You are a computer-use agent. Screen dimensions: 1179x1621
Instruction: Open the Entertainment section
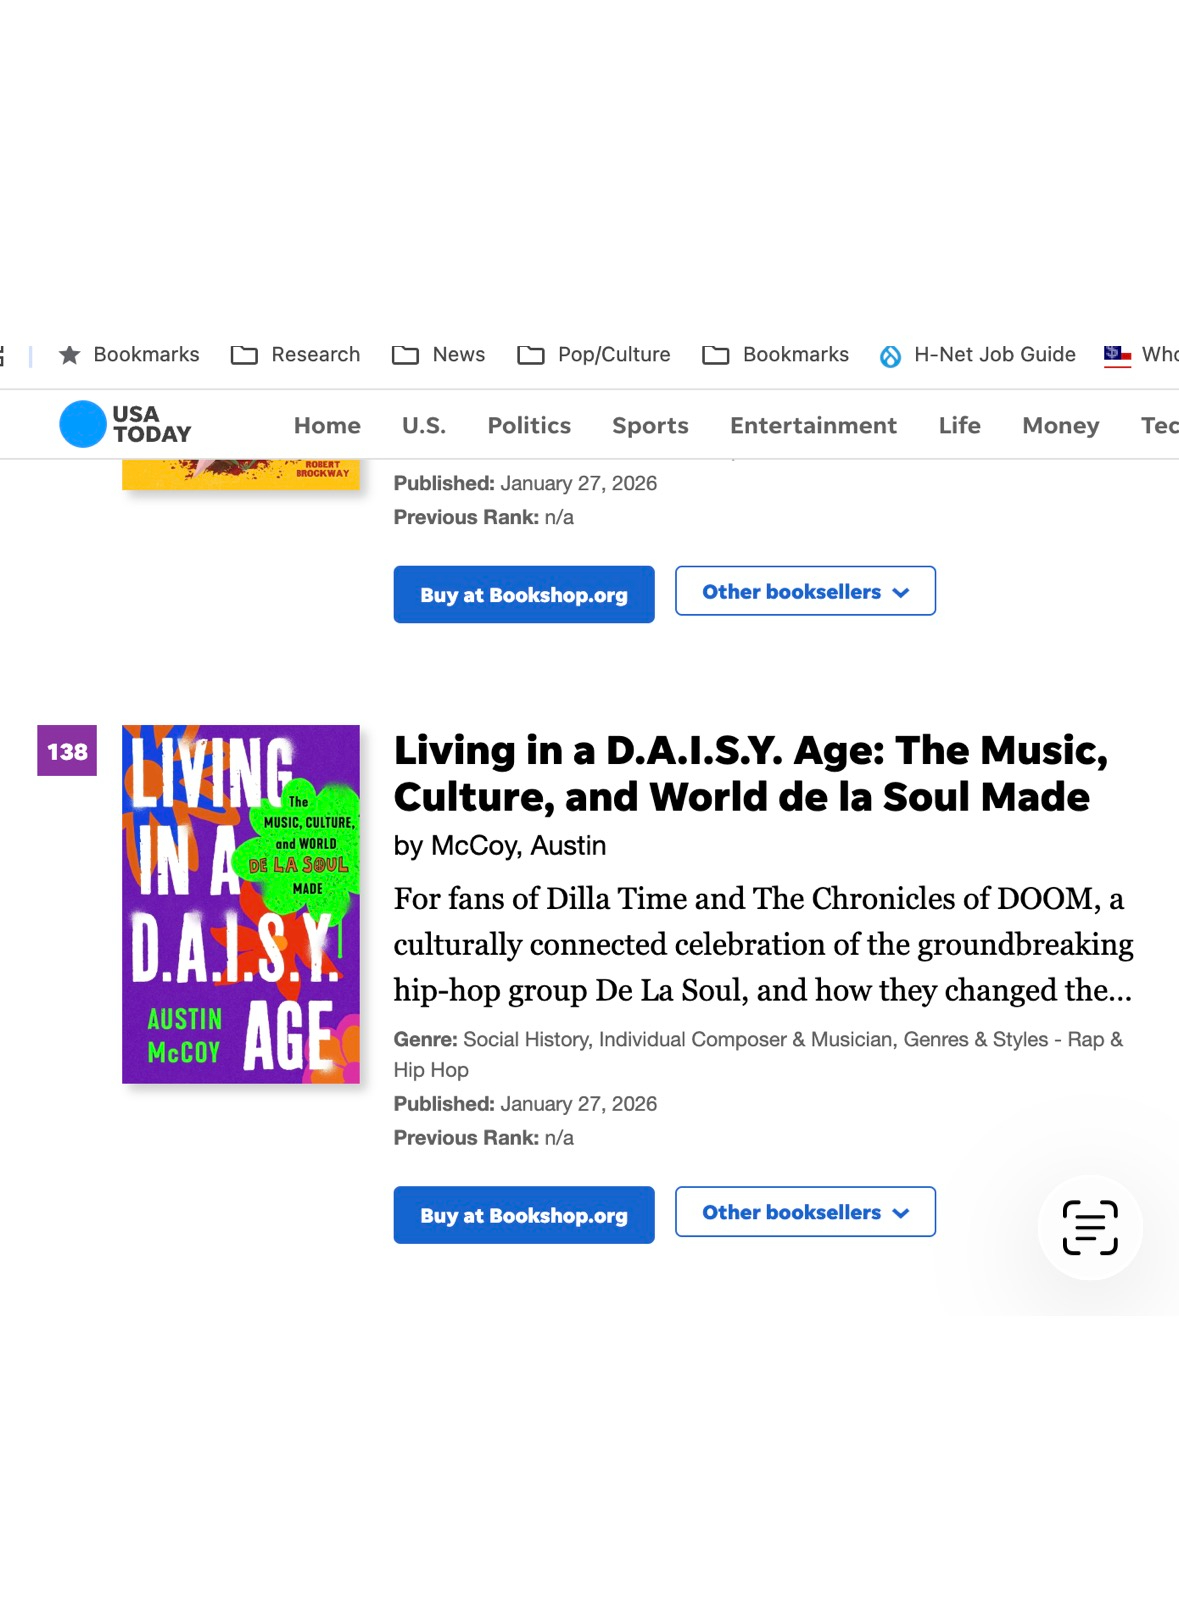point(813,426)
